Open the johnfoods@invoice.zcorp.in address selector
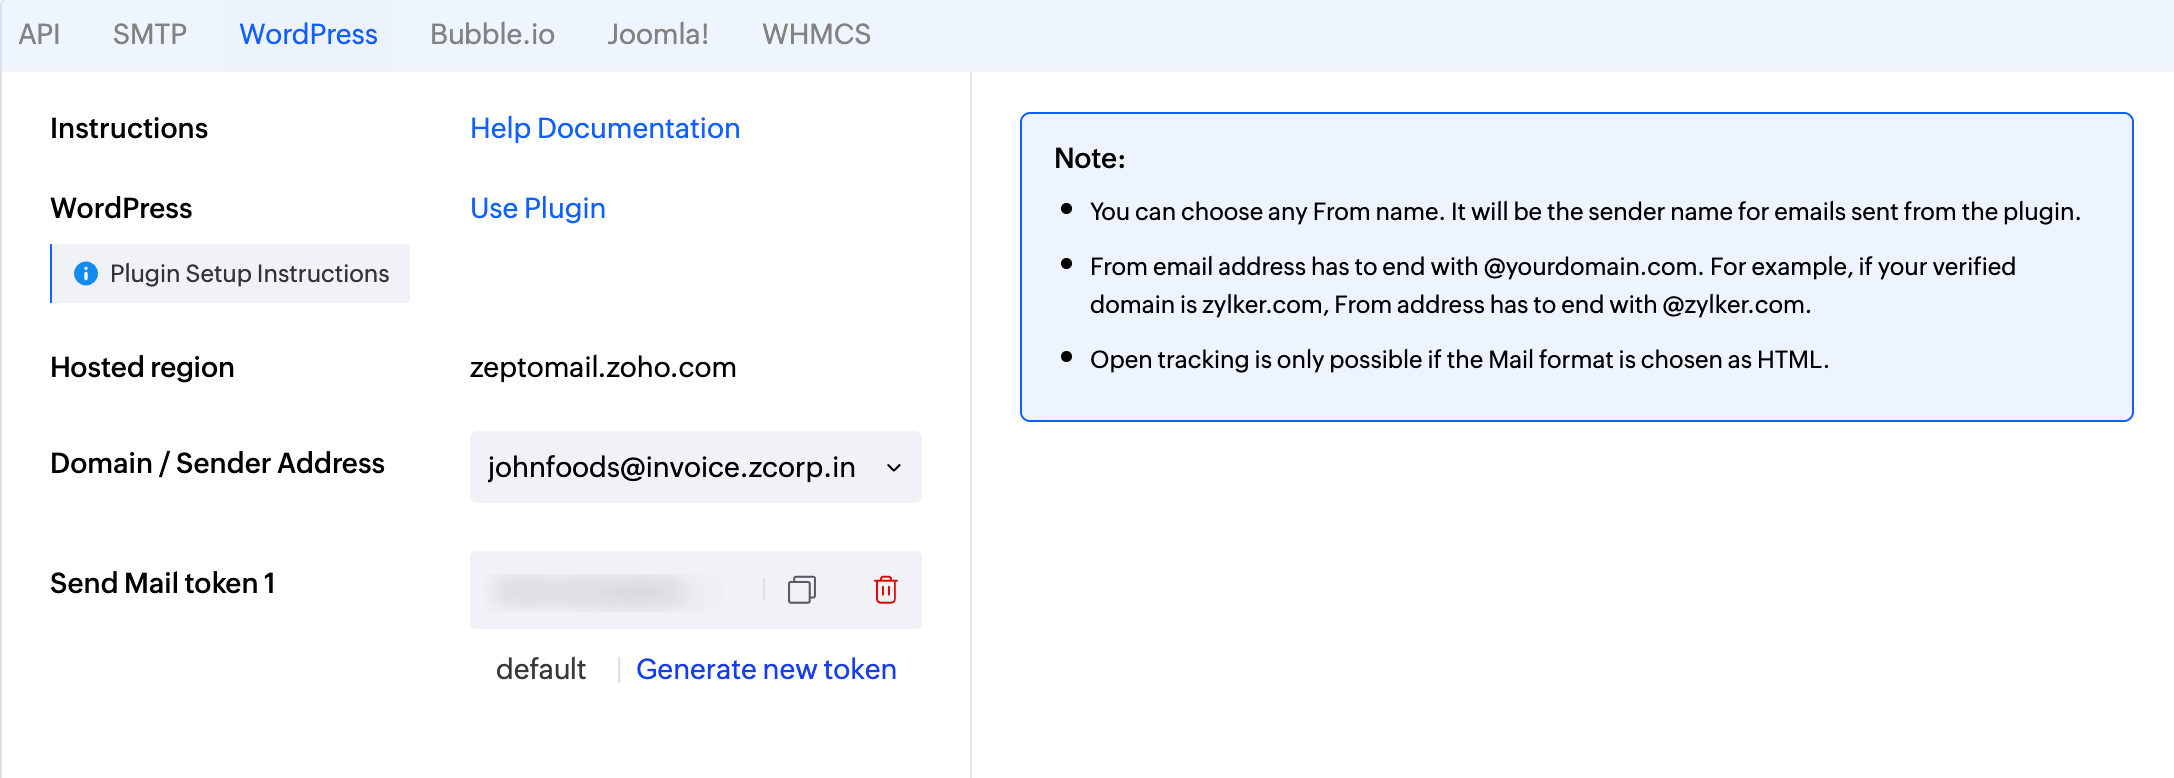This screenshot has width=2174, height=778. click(671, 467)
